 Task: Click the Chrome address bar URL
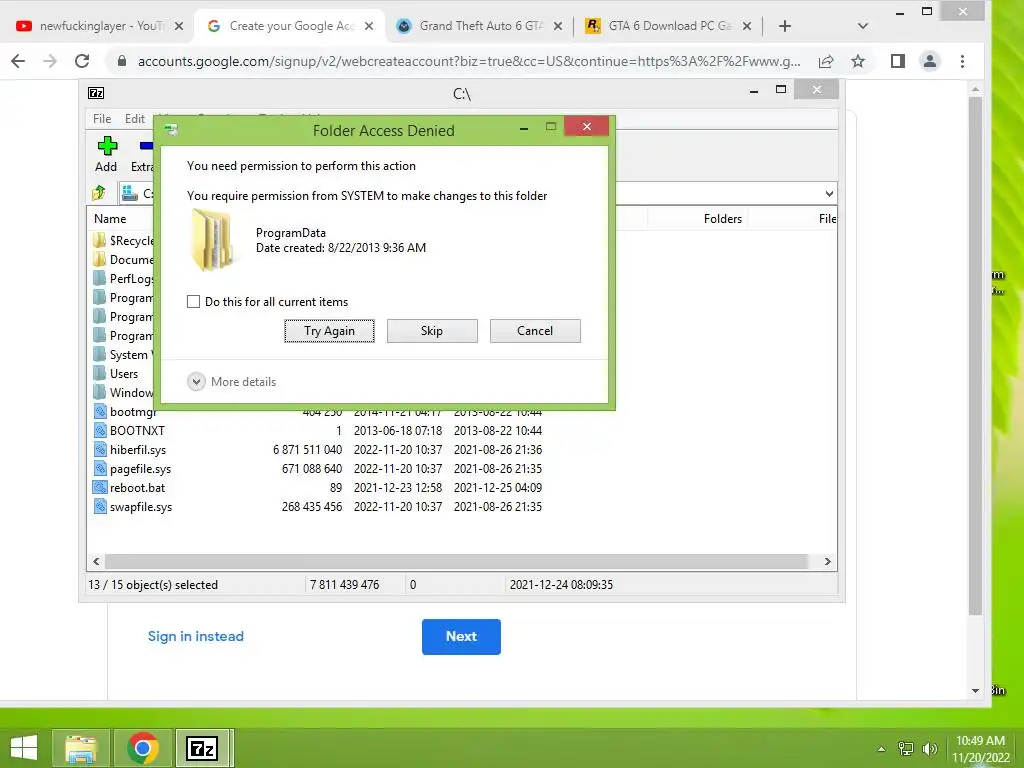point(469,61)
